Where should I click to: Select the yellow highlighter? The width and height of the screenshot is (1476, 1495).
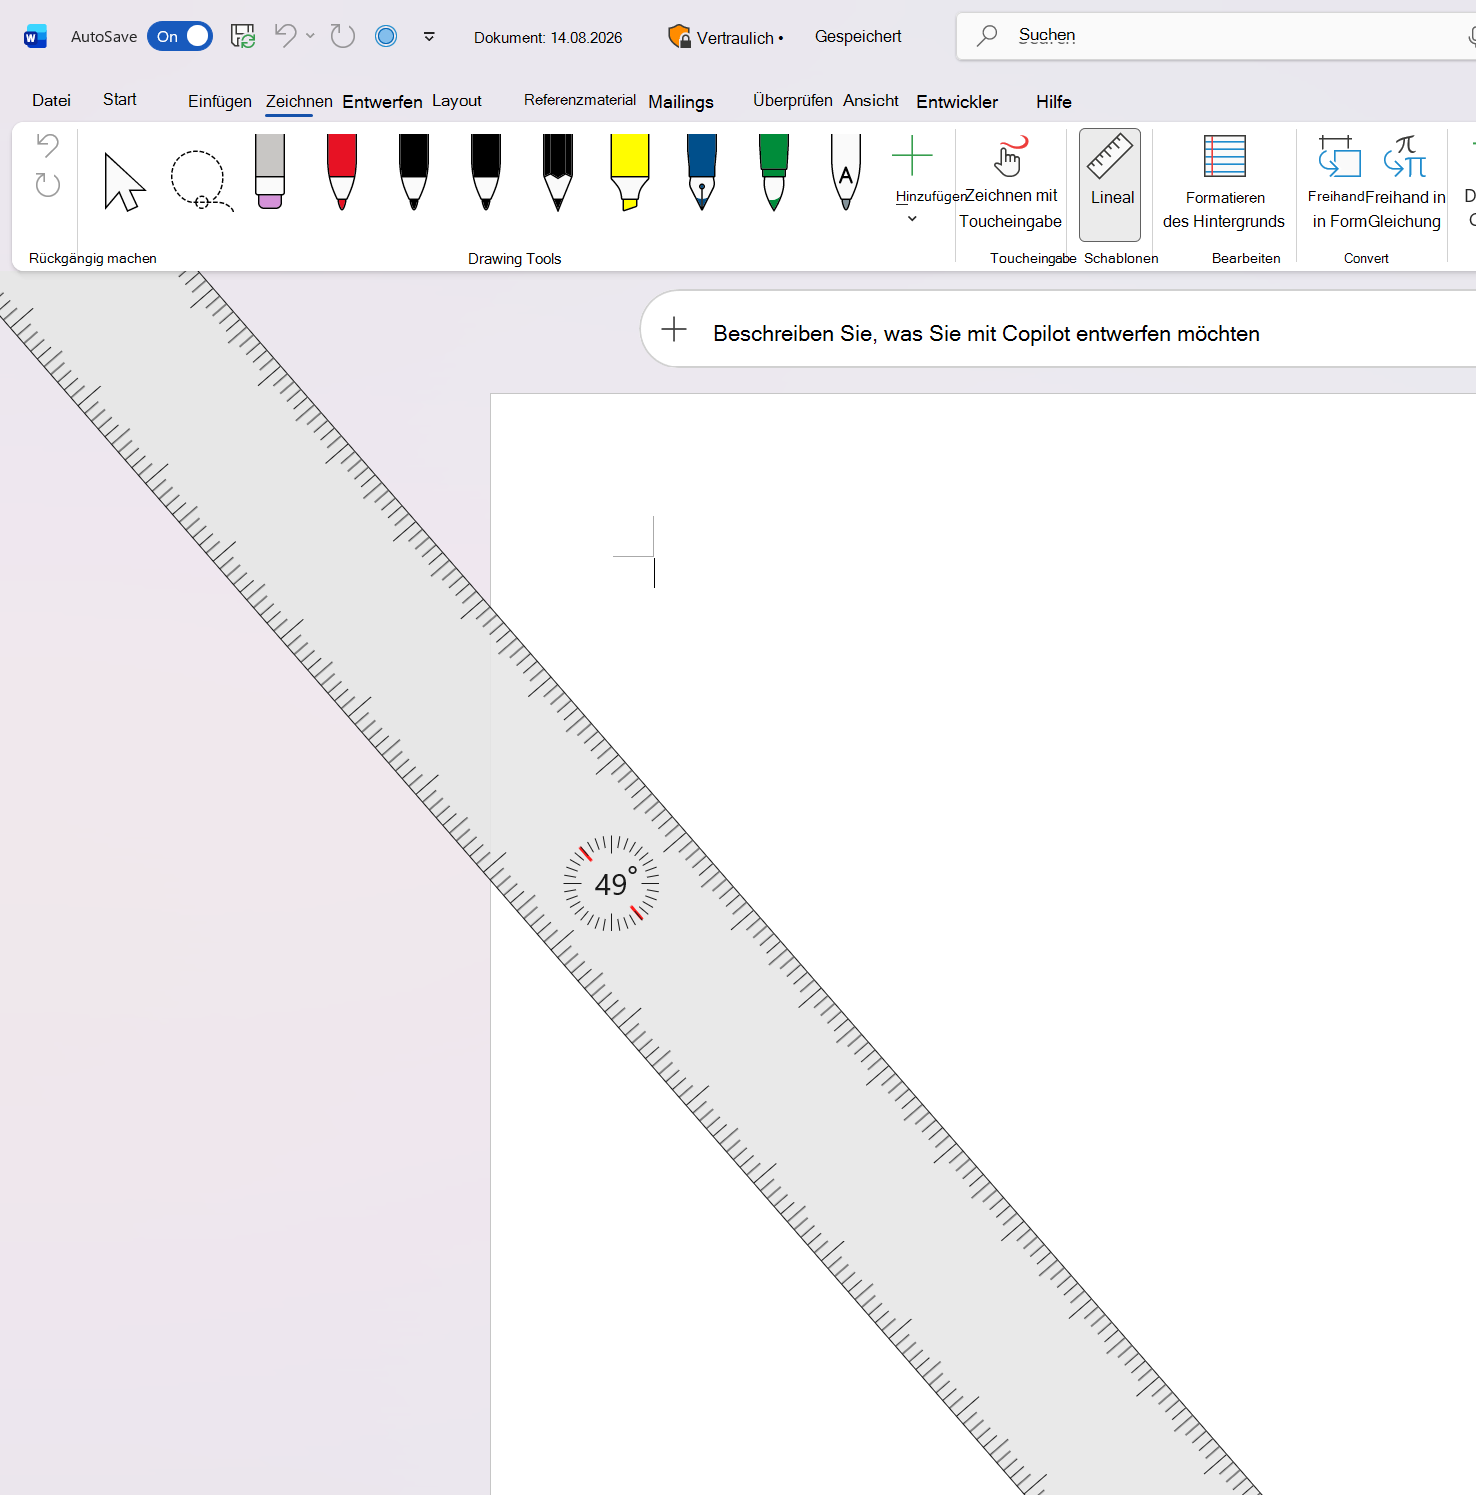(x=630, y=172)
